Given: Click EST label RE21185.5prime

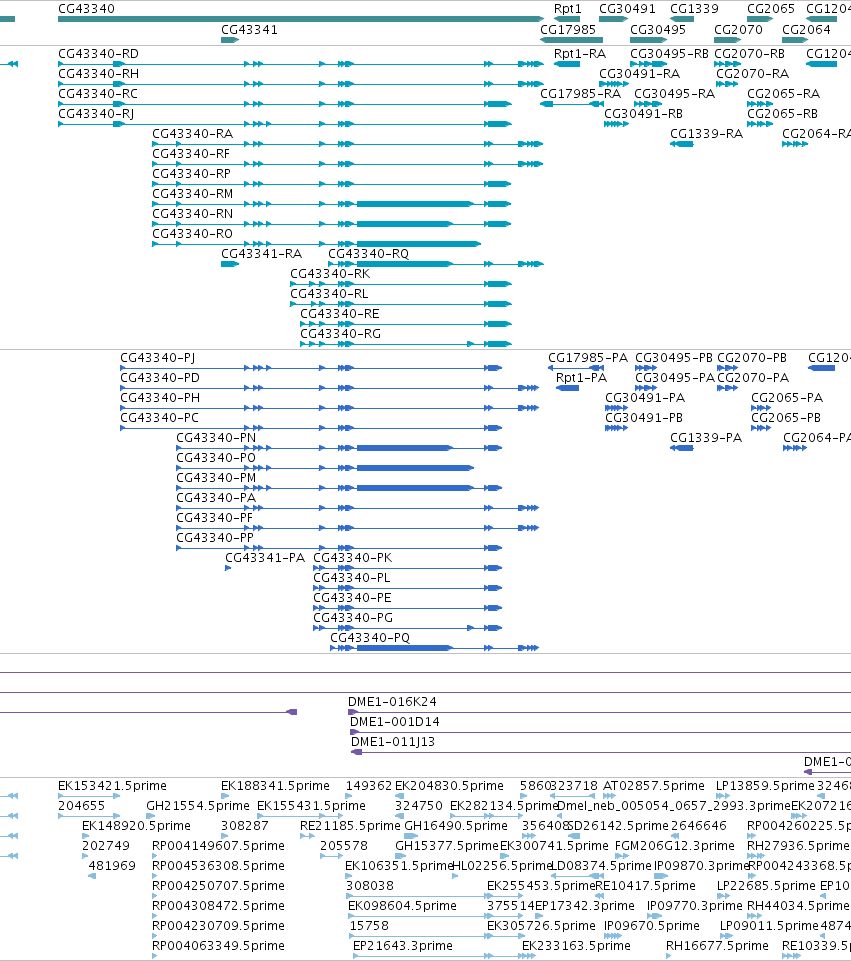Looking at the screenshot, I should click(x=350, y=826).
